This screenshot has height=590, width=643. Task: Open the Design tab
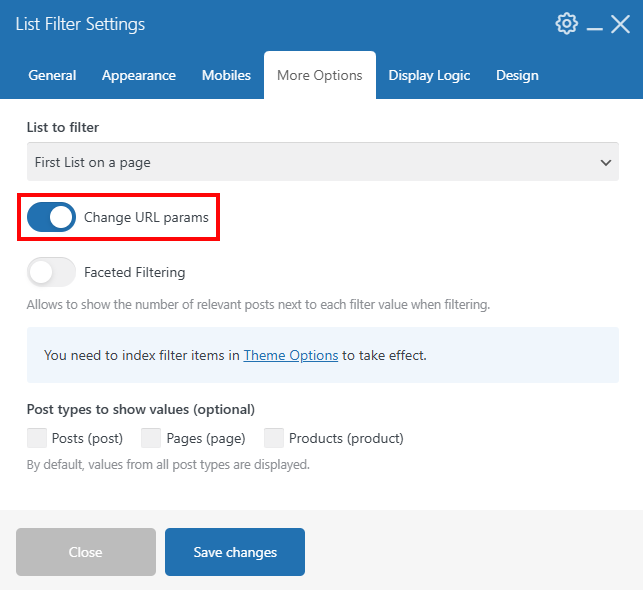point(517,75)
